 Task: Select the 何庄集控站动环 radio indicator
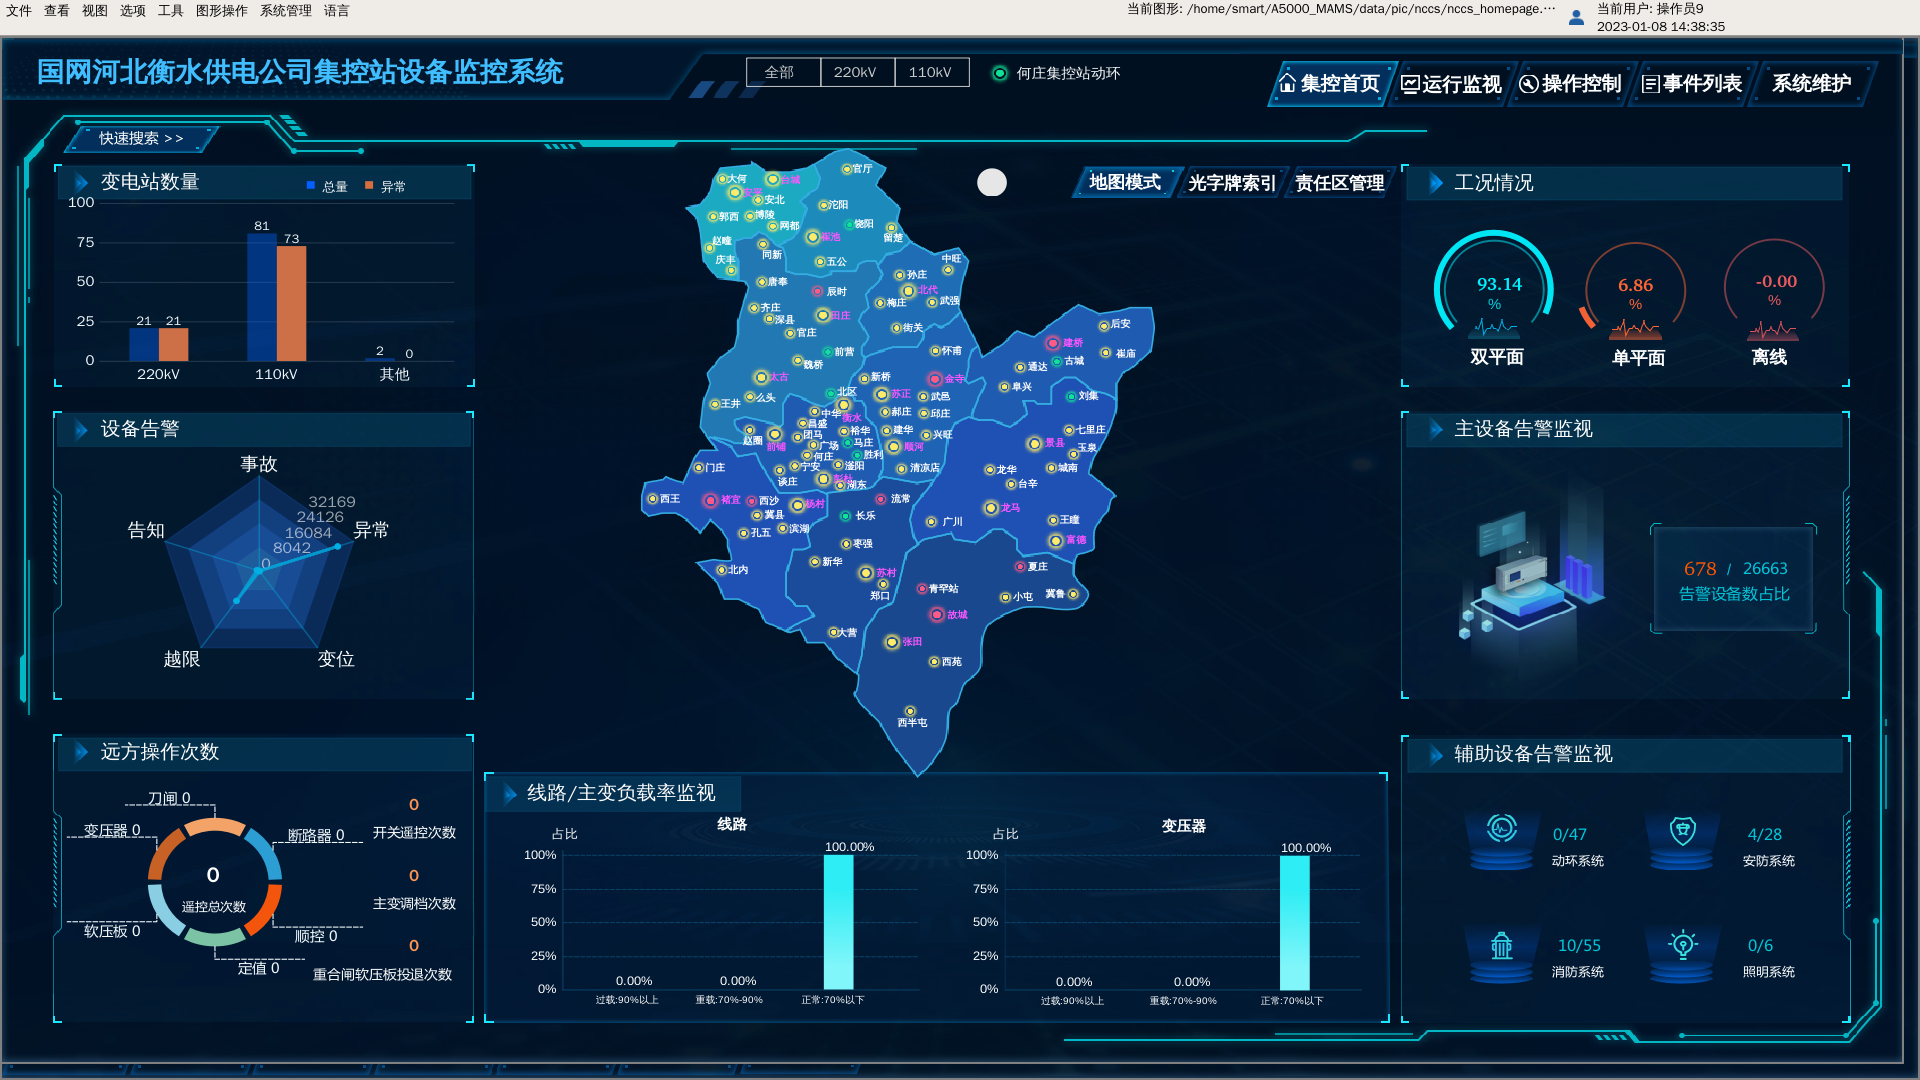(999, 73)
